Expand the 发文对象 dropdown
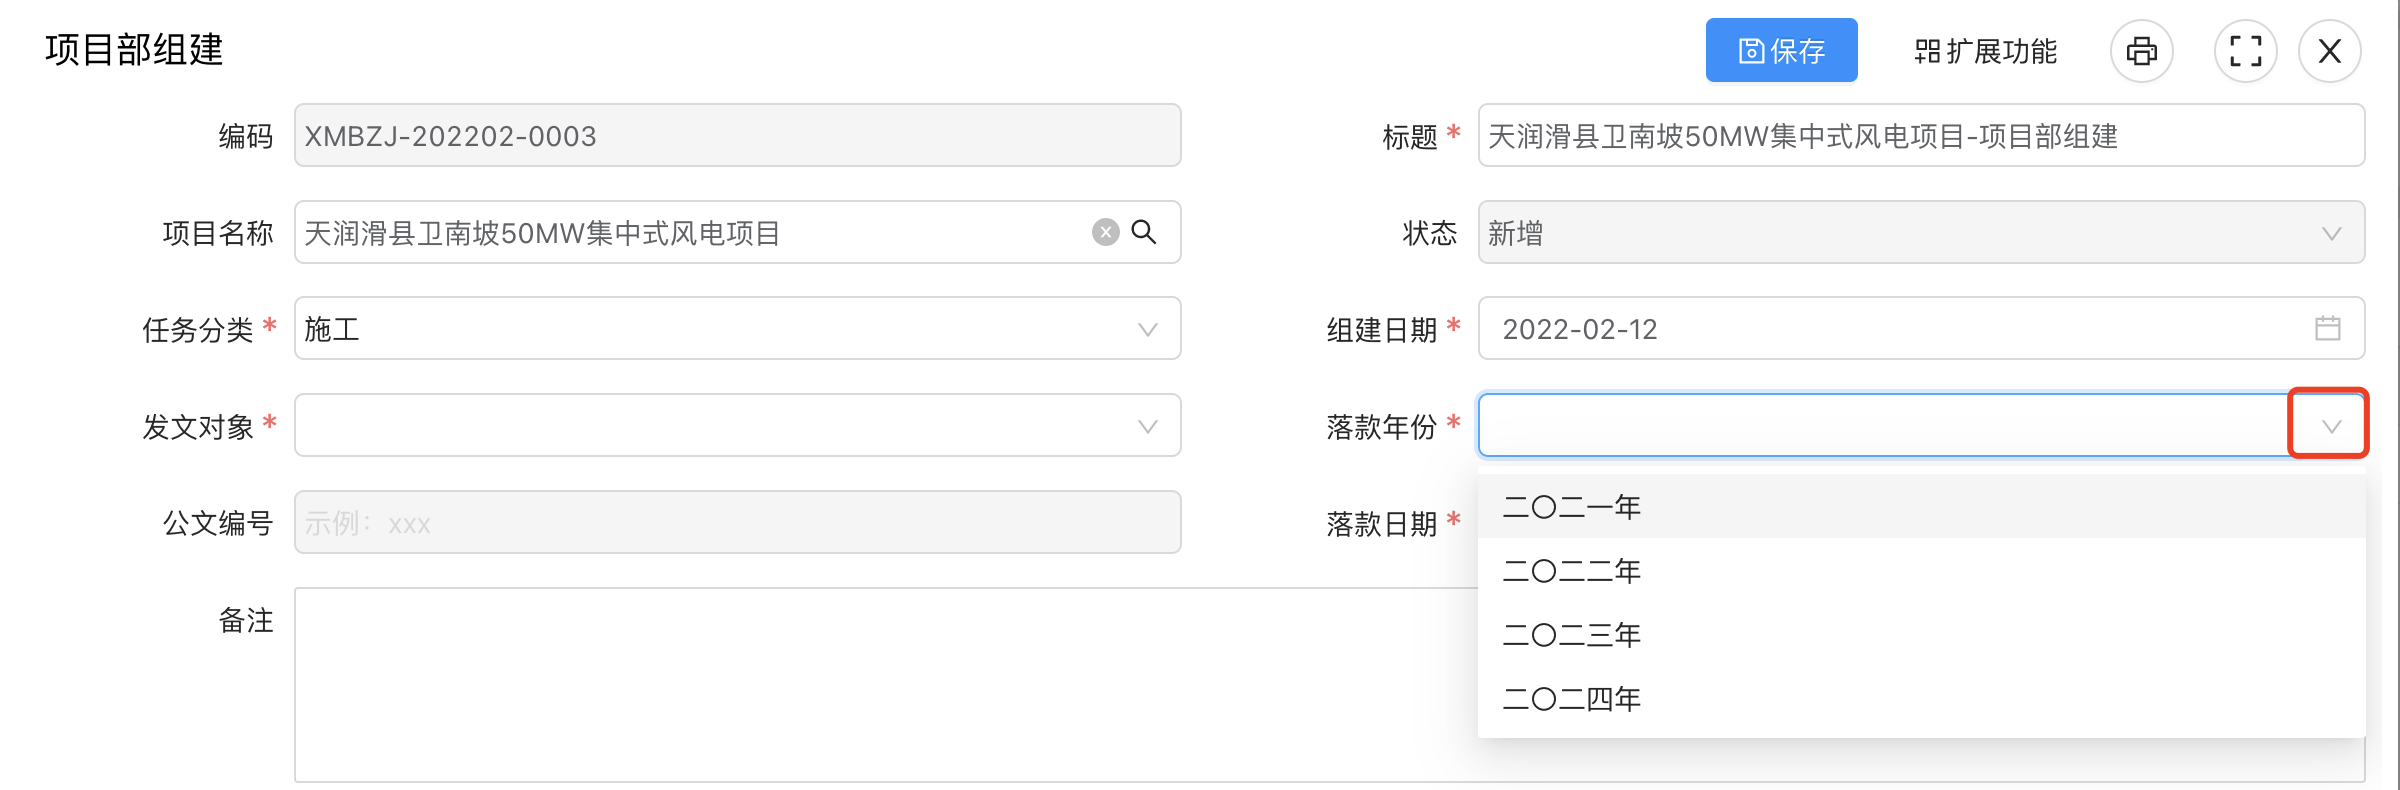 [1147, 426]
